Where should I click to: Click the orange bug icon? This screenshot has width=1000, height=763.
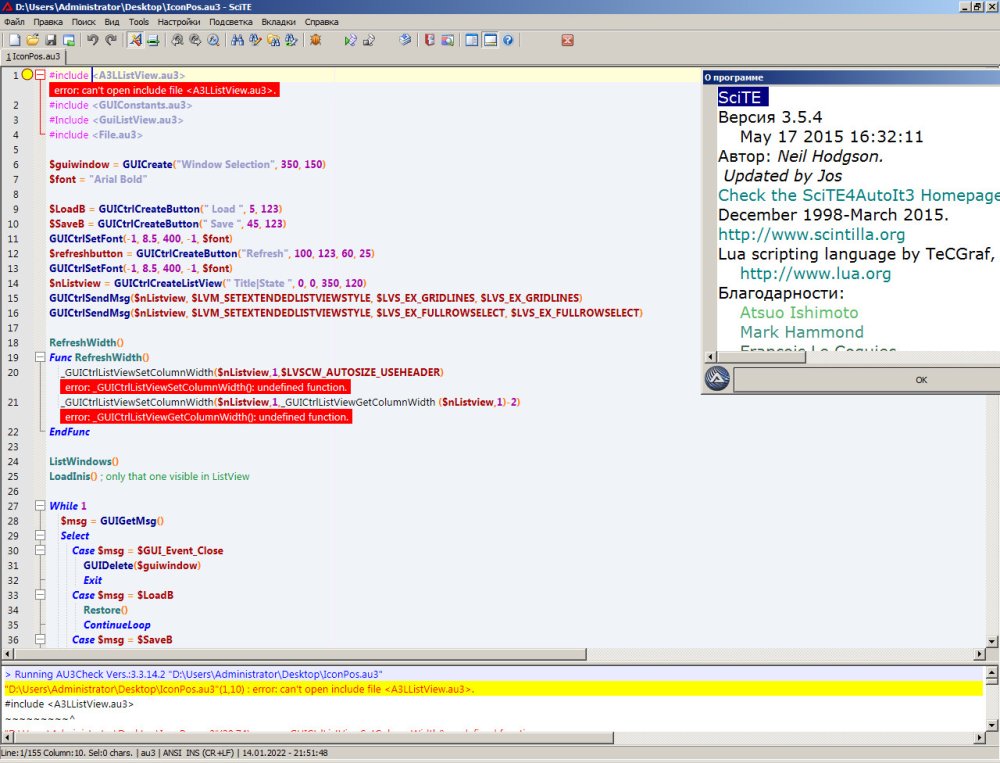tap(315, 40)
